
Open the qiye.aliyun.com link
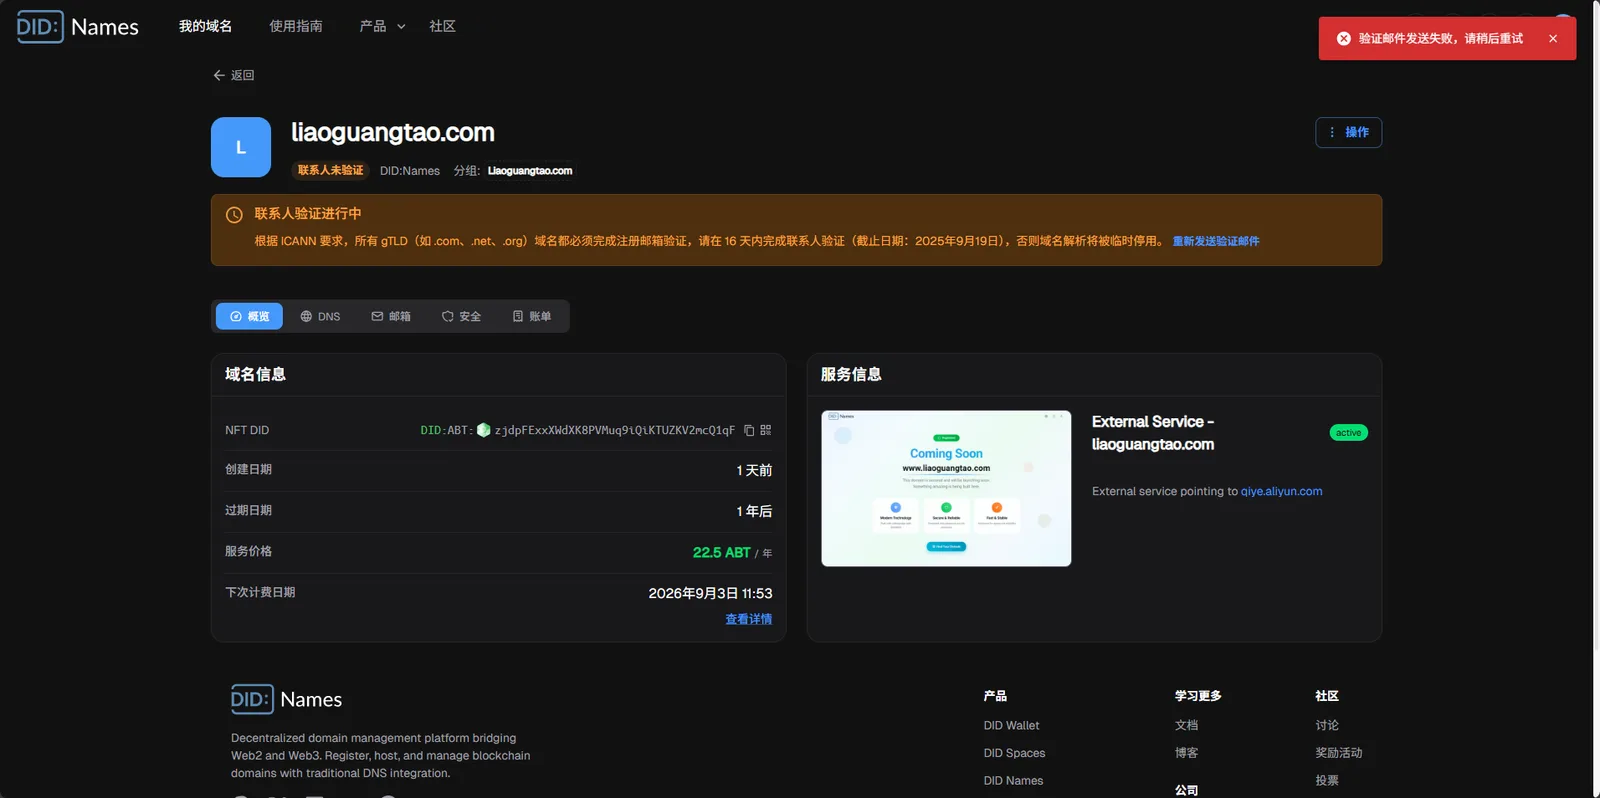click(x=1281, y=491)
